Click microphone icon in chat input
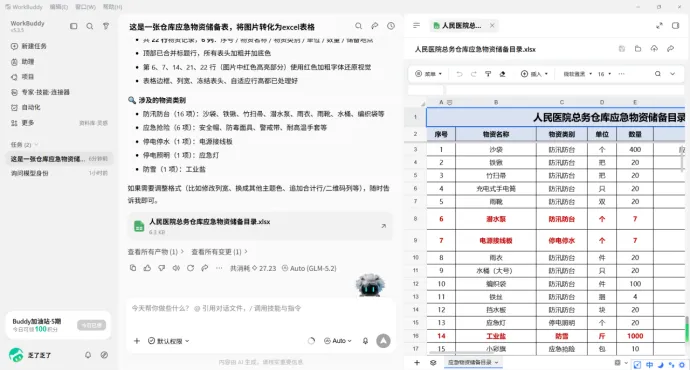 tap(365, 341)
